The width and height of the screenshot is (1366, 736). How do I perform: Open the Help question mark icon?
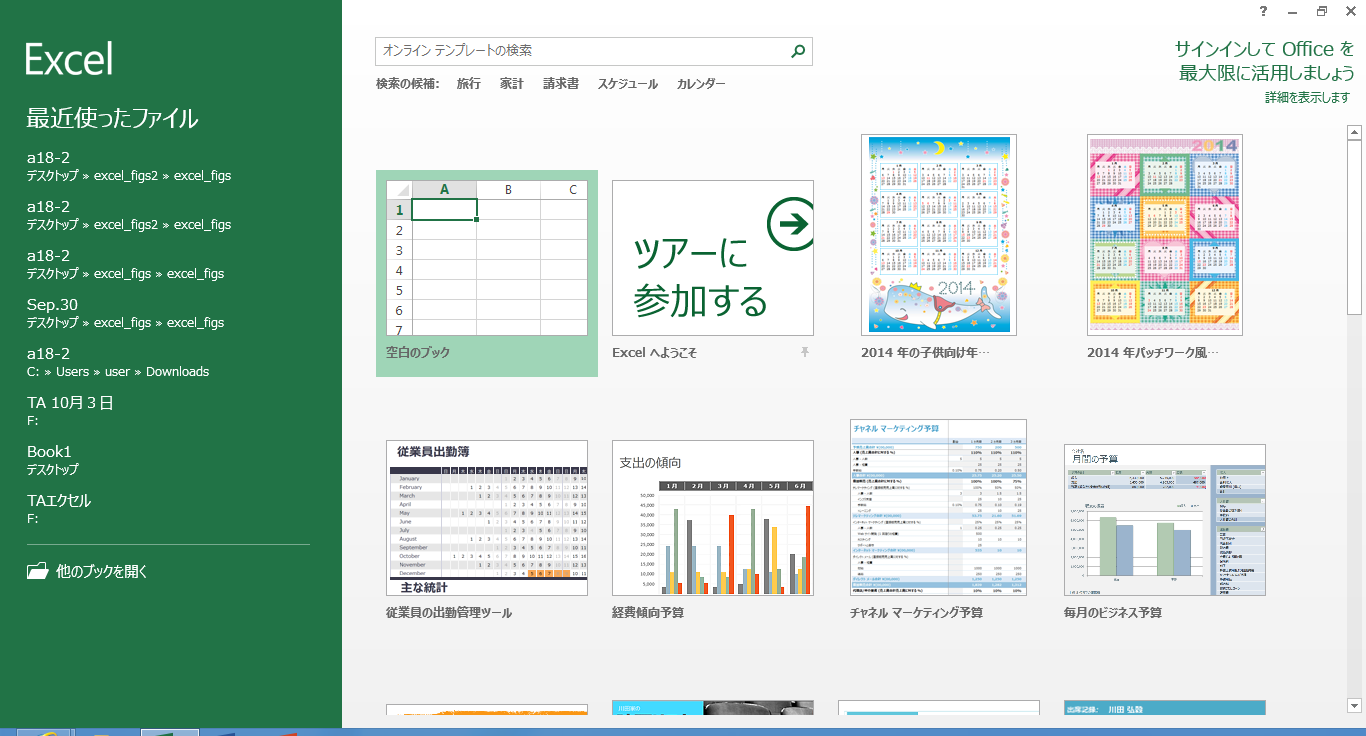pyautogui.click(x=1264, y=11)
